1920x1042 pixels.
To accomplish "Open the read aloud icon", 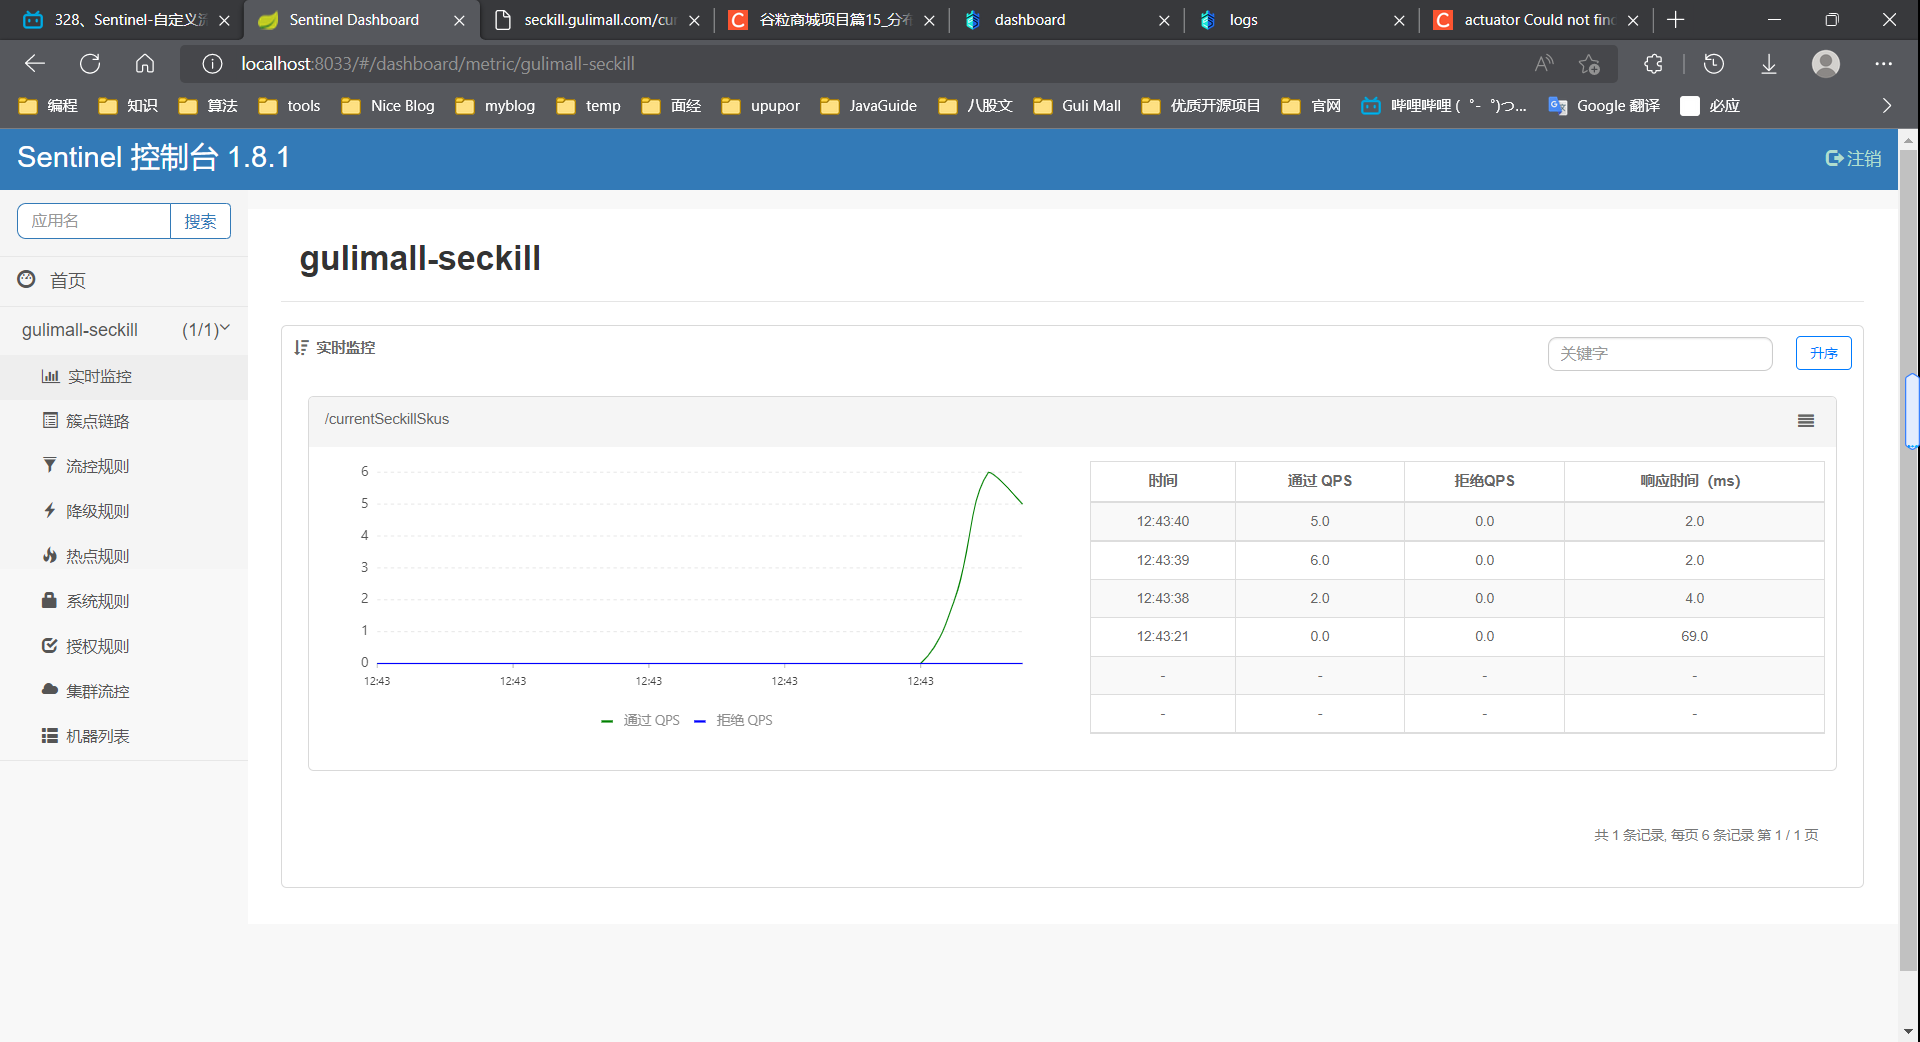I will click(1544, 64).
